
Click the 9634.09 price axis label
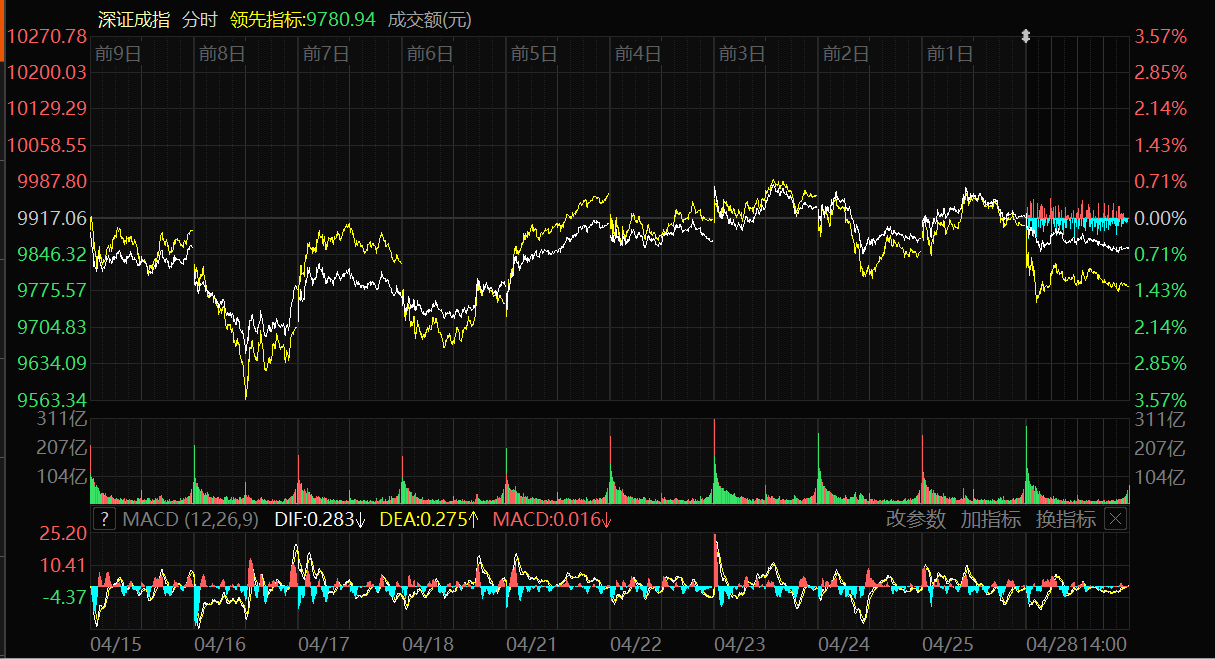[50, 363]
